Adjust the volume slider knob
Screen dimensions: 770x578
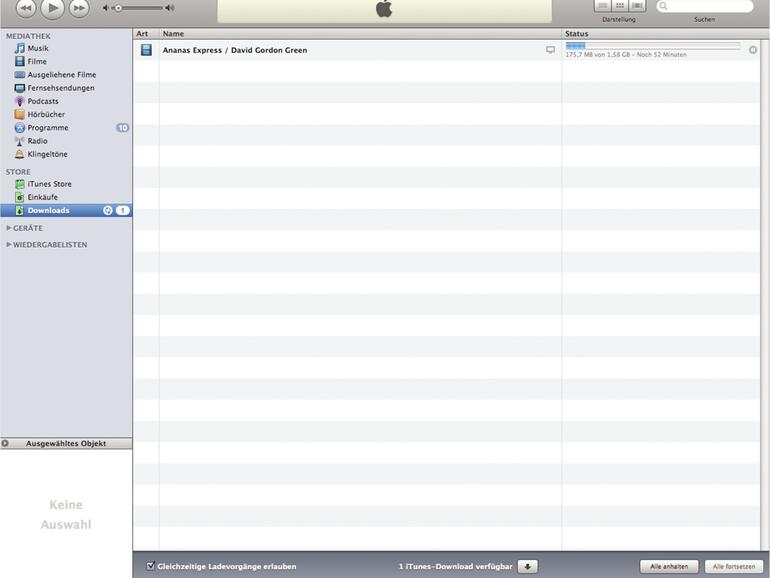[118, 8]
